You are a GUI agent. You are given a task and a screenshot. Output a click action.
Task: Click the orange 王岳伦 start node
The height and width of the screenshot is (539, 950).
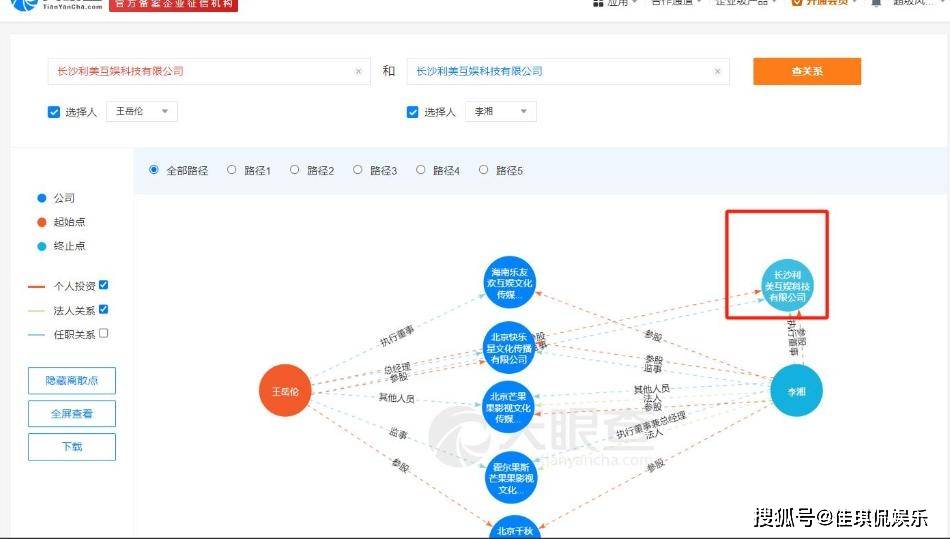coord(285,391)
